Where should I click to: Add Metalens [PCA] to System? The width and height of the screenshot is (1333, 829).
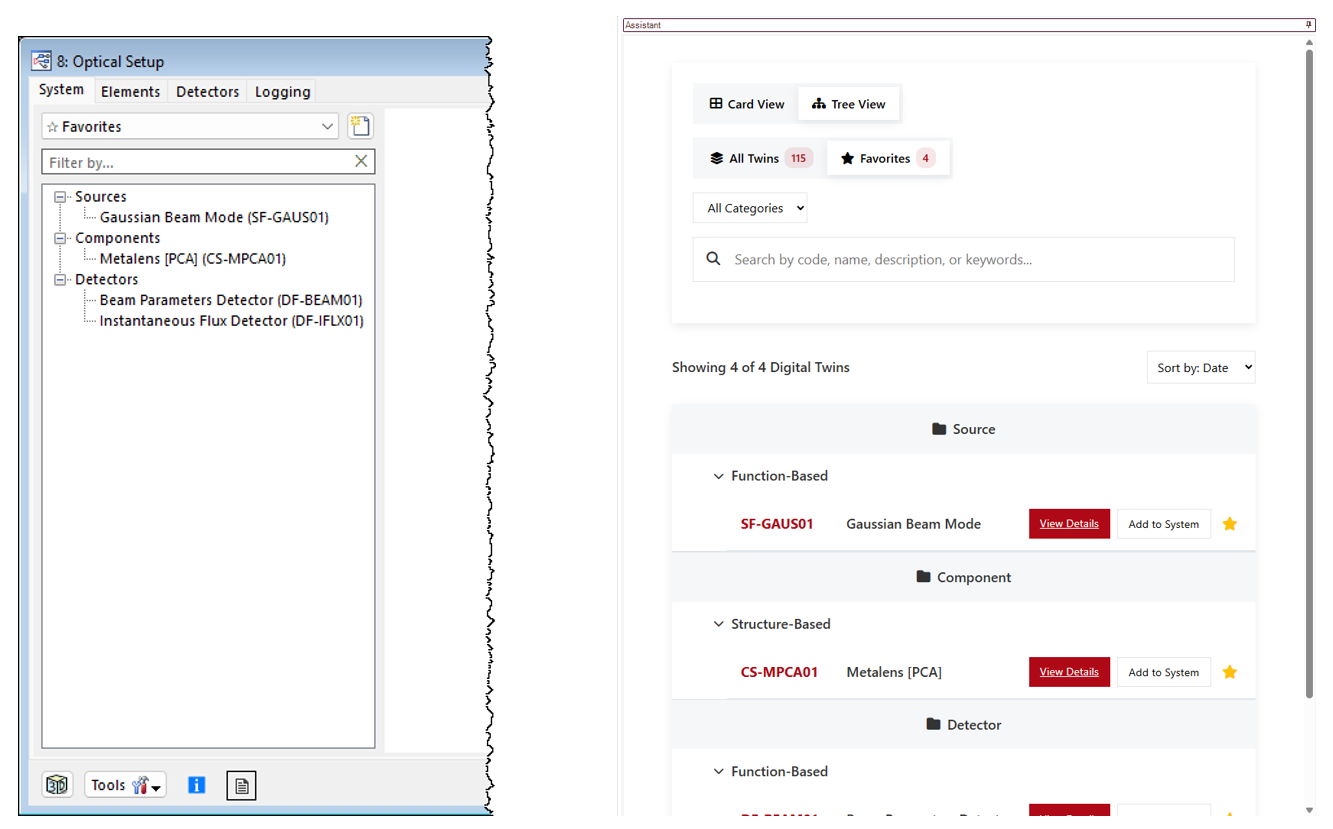coord(1163,672)
